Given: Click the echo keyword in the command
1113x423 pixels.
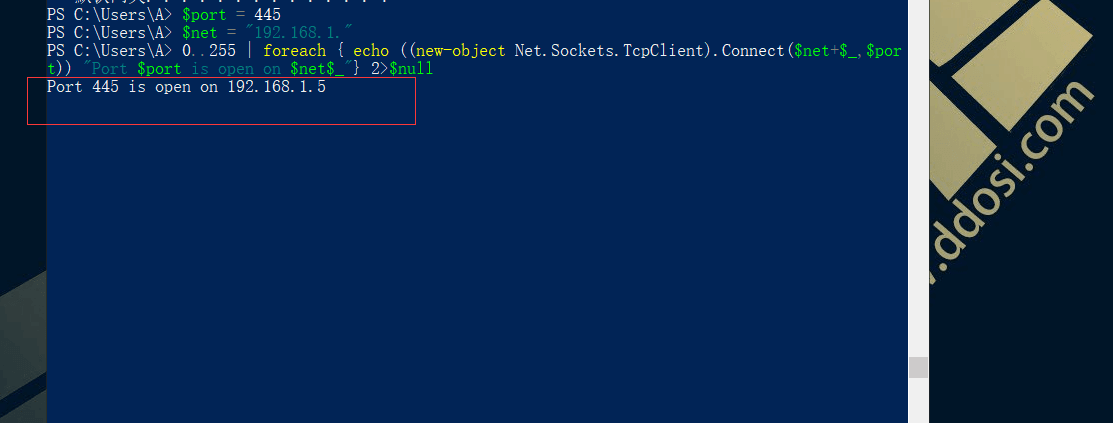Looking at the screenshot, I should tap(371, 51).
